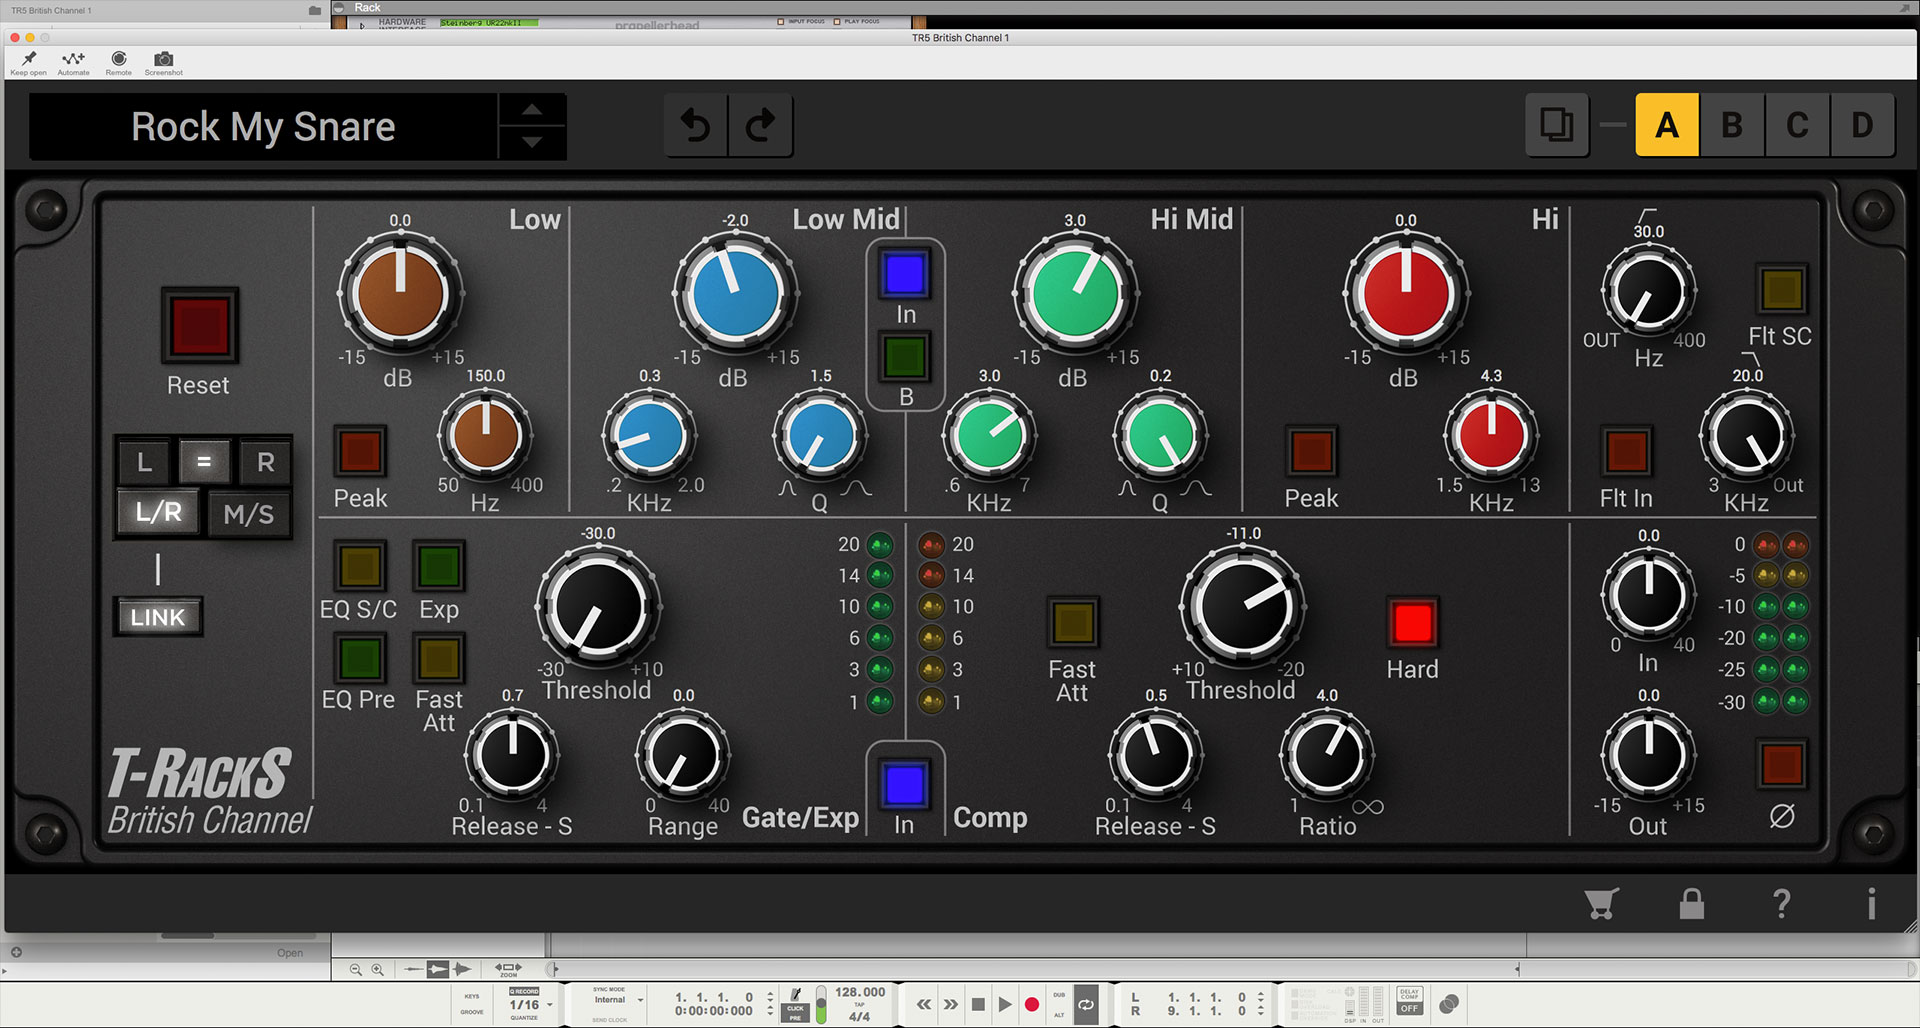
Task: Switch to L/R processing mode
Action: click(x=159, y=513)
